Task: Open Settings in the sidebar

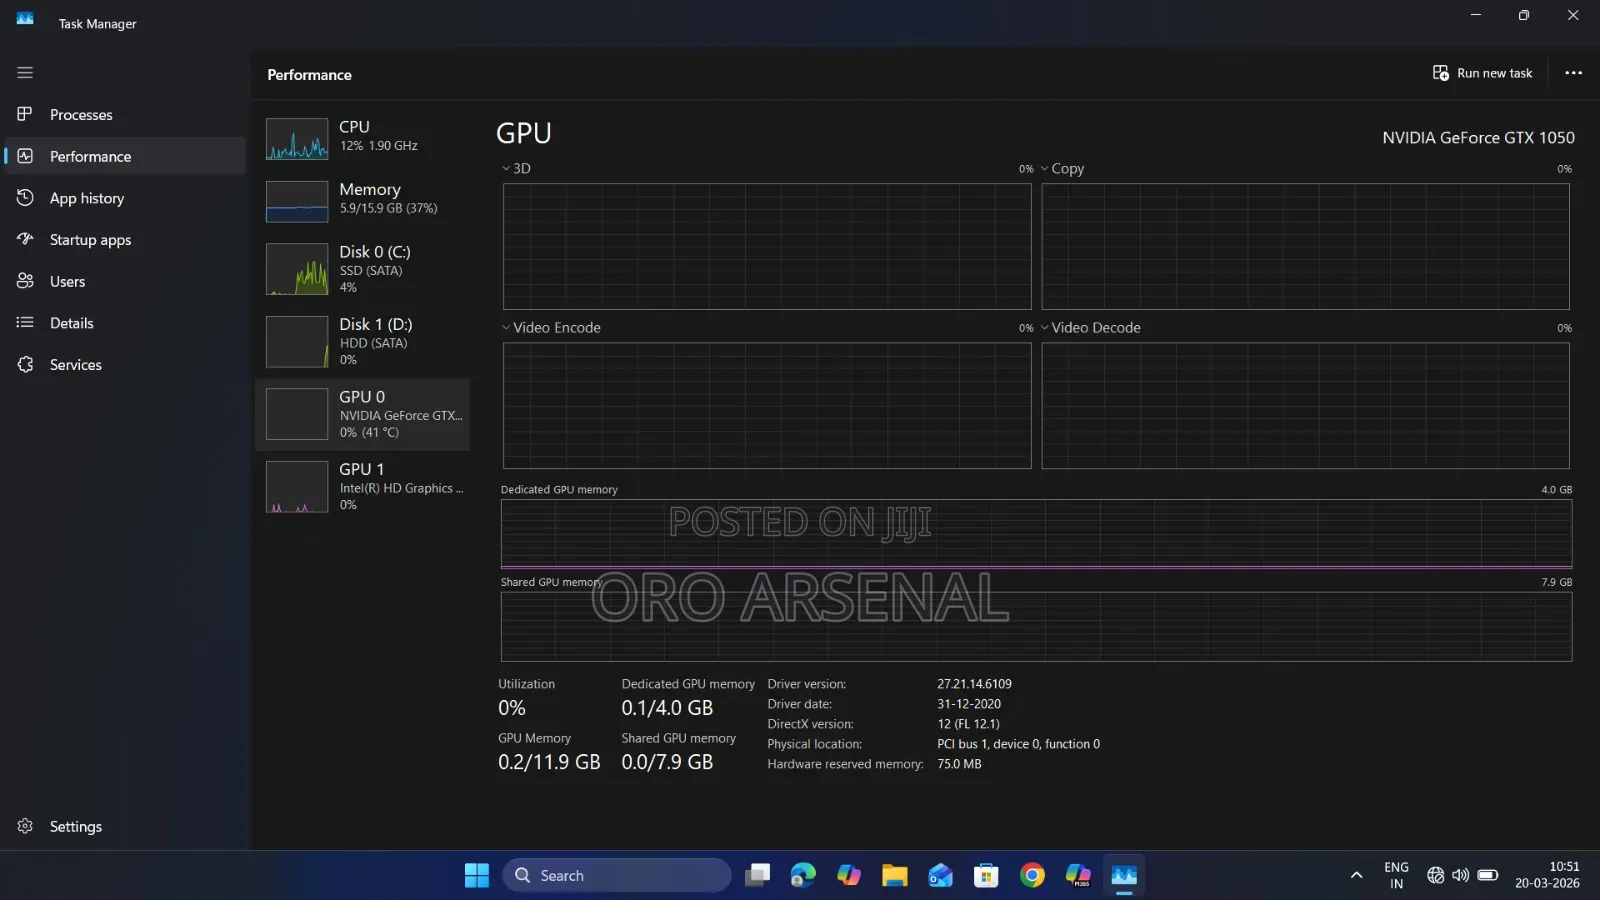Action: (x=125, y=826)
